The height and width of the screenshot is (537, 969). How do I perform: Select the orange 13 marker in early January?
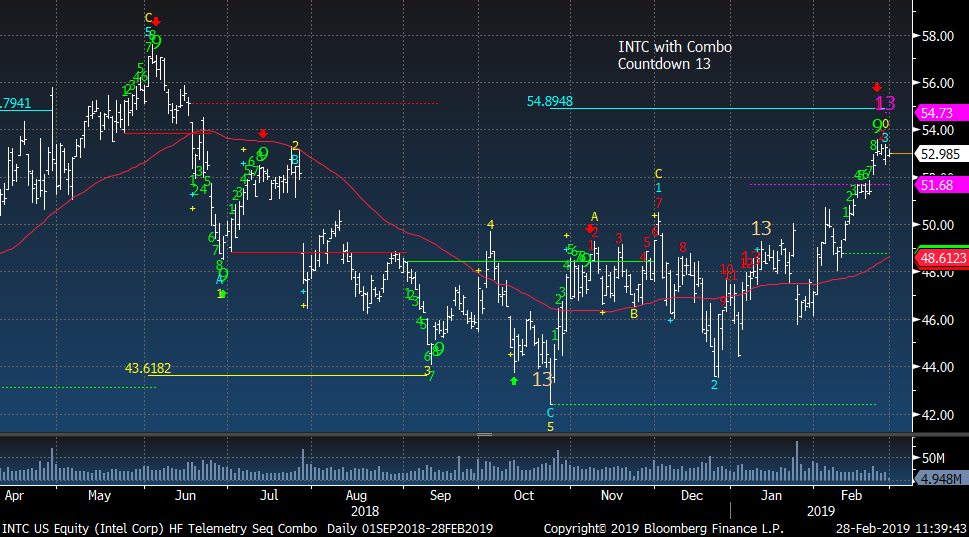click(x=761, y=229)
